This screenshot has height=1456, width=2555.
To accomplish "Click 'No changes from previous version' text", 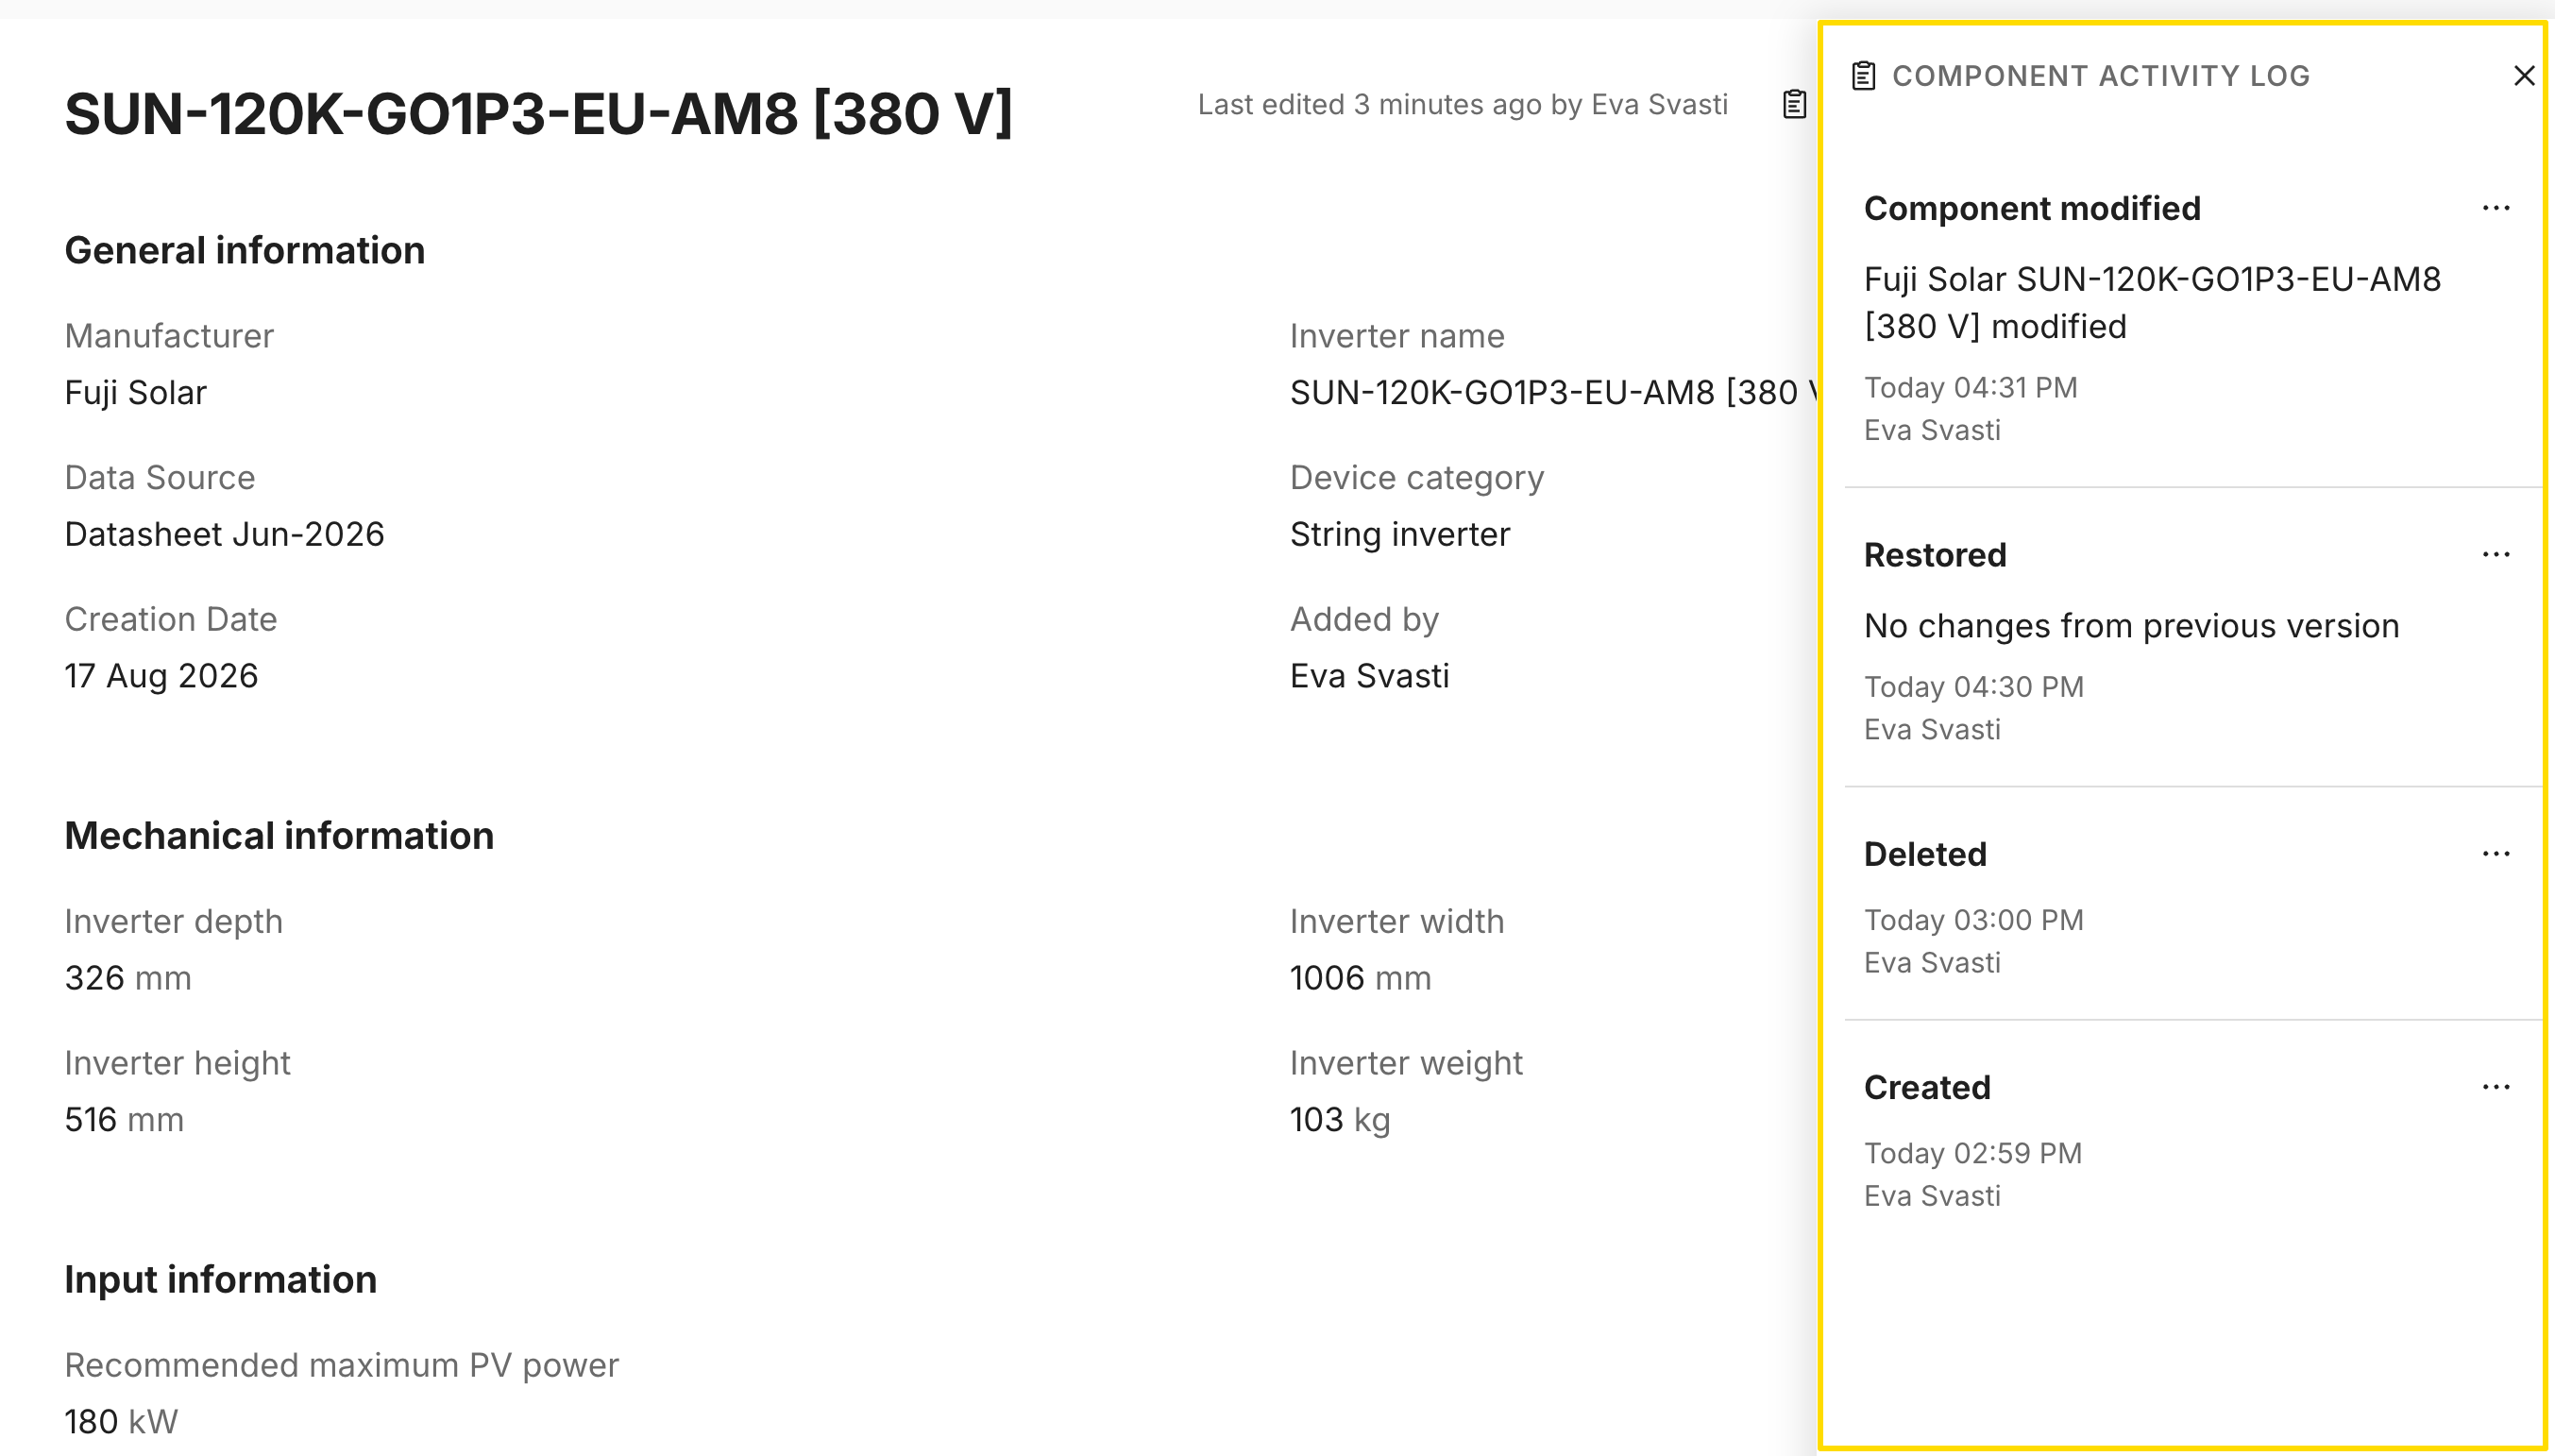I will tap(2131, 627).
